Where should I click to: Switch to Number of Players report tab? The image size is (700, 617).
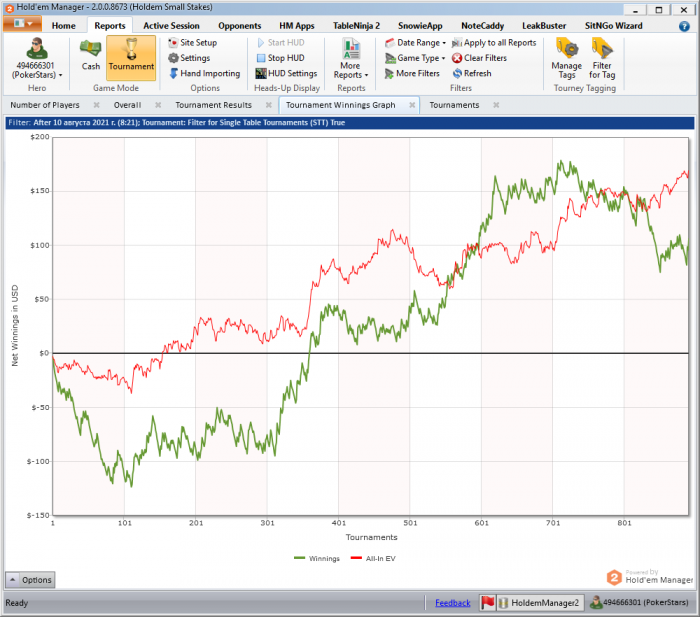[45, 105]
